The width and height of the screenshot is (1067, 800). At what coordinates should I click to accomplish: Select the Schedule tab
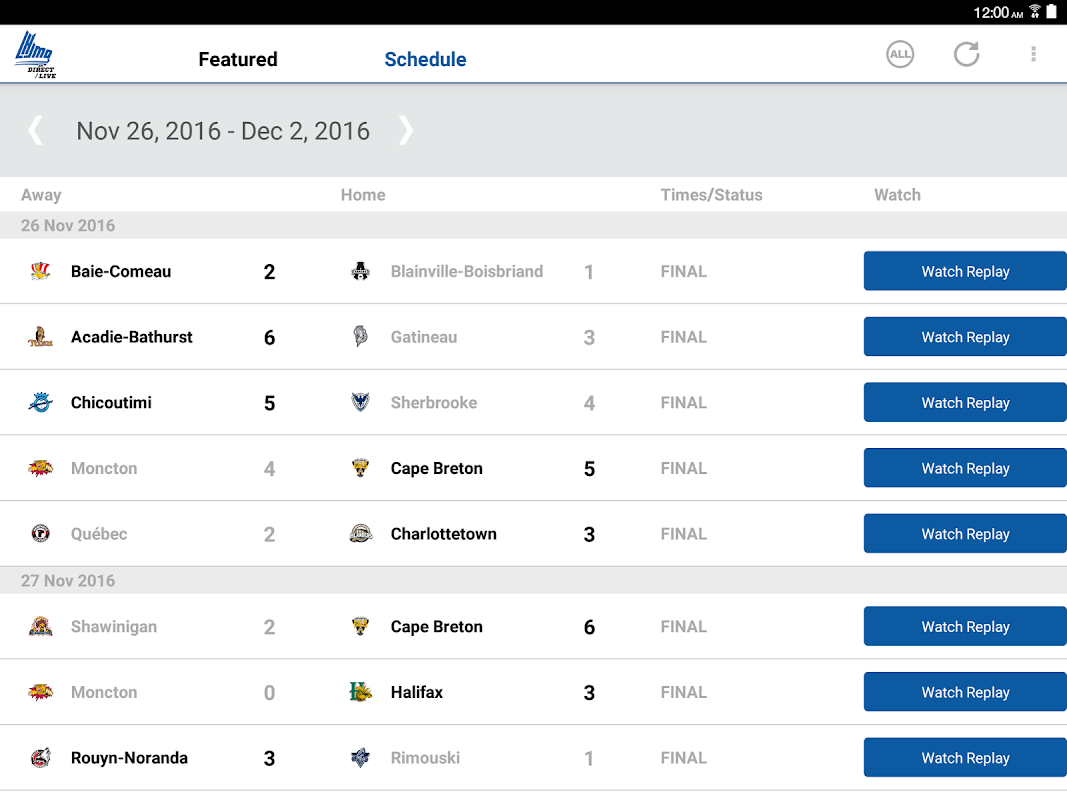click(425, 59)
